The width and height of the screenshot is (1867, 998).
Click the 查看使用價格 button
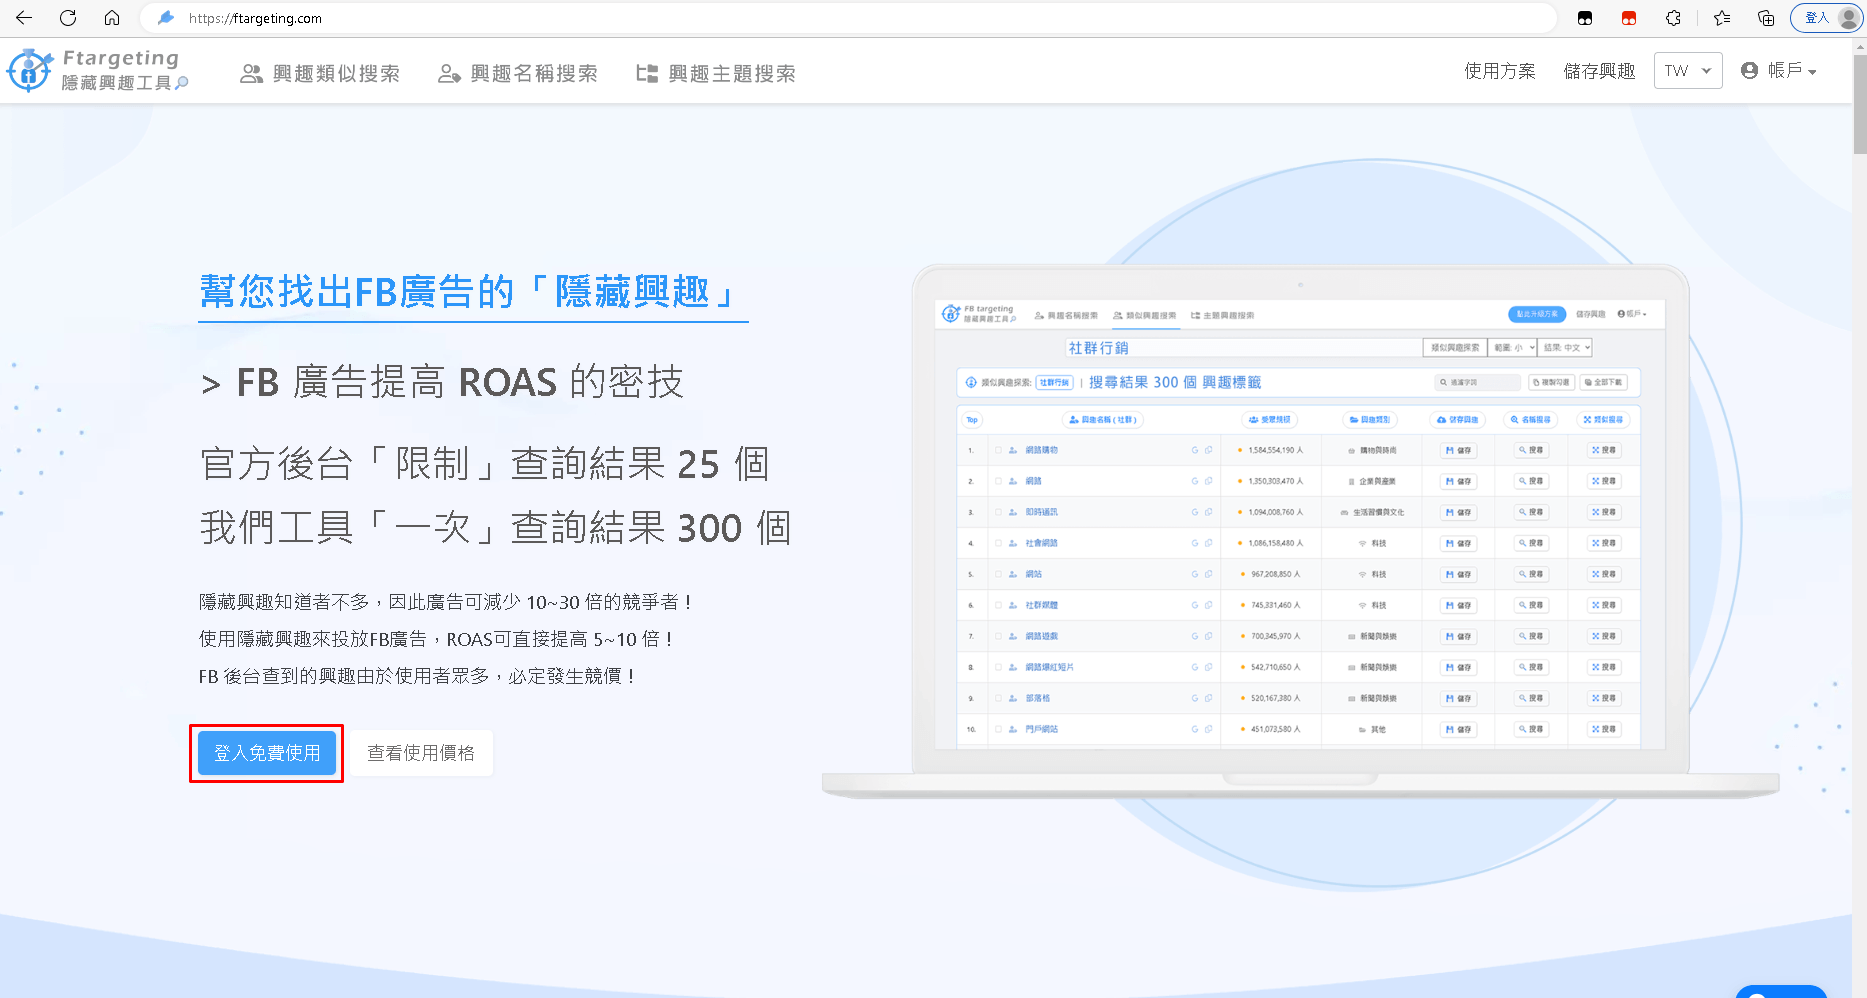421,753
